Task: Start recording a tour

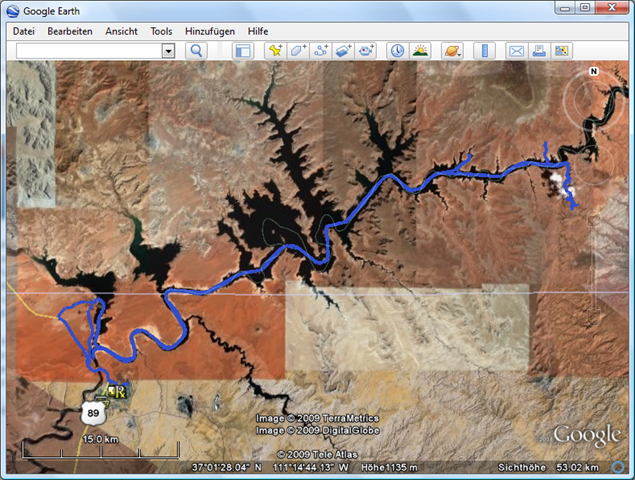Action: point(367,50)
